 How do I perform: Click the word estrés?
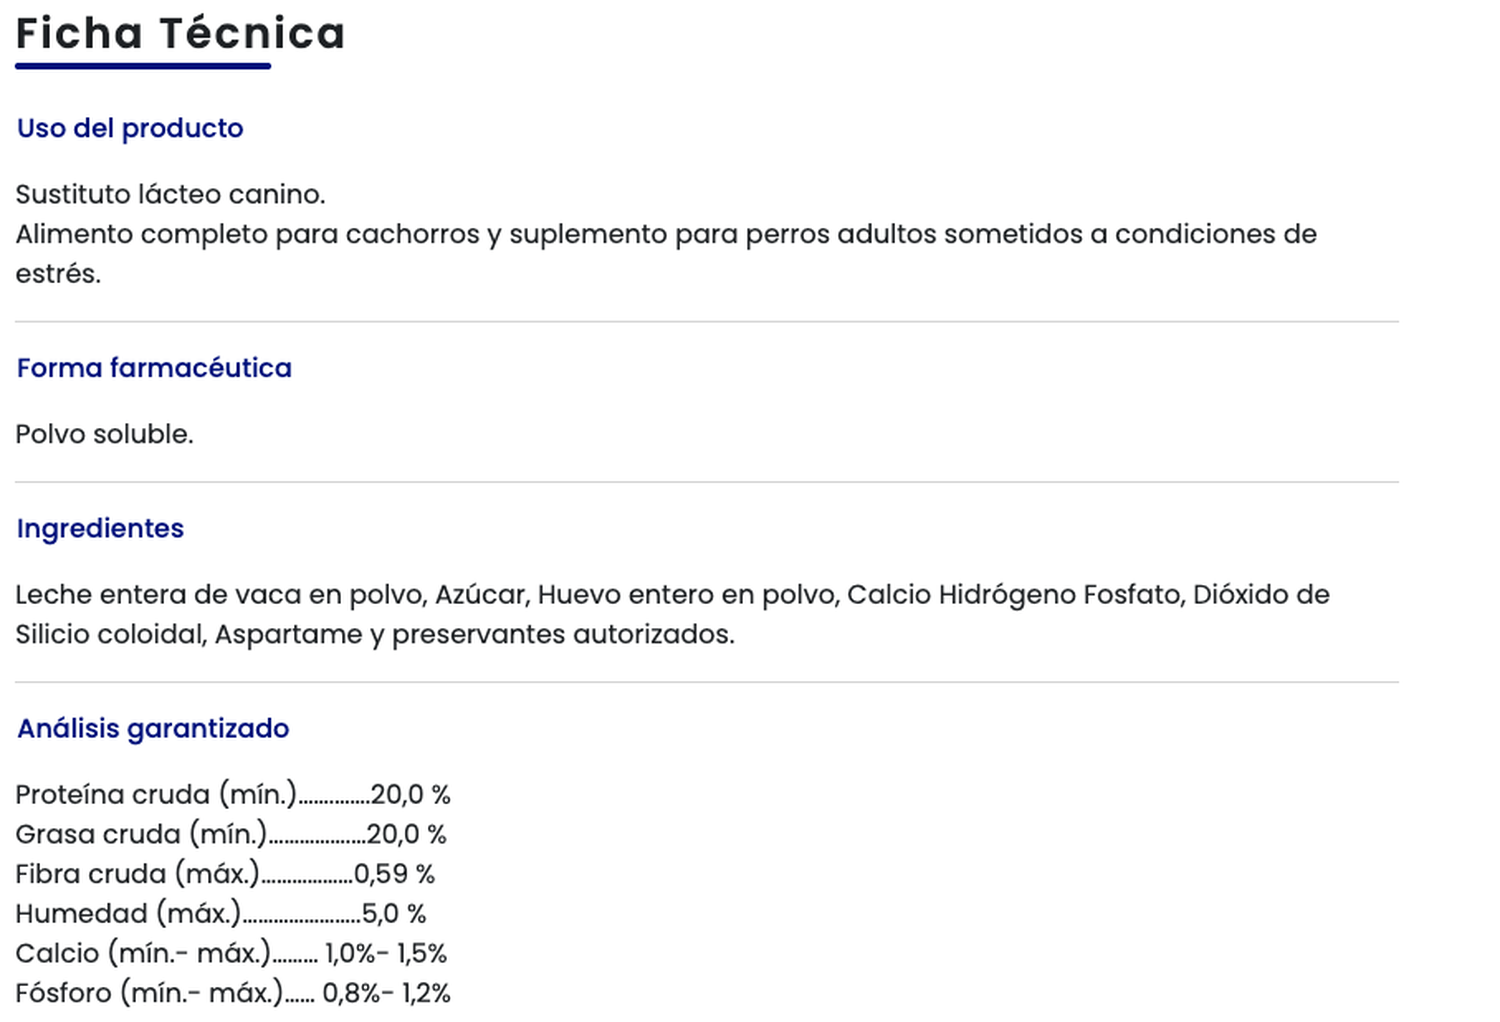click(x=58, y=274)
